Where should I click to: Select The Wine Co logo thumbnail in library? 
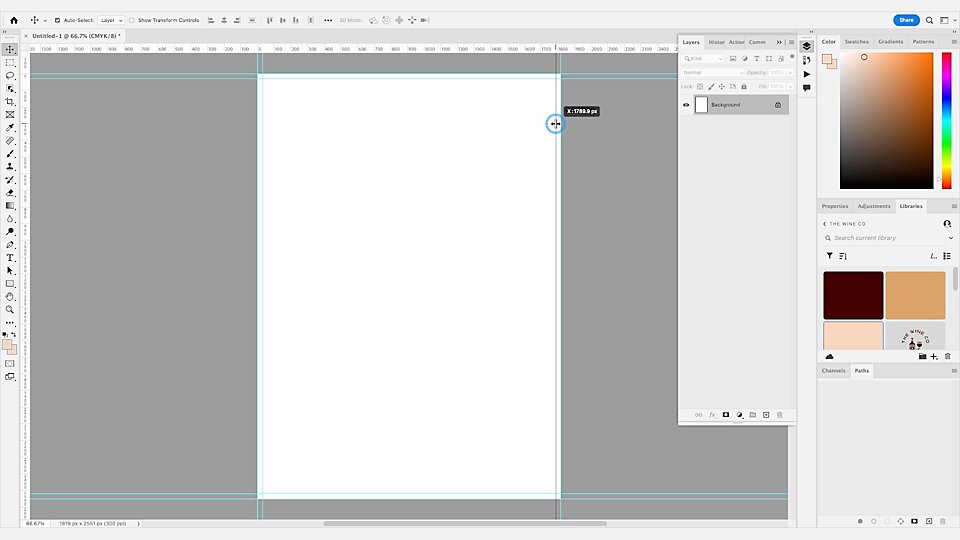pos(915,337)
